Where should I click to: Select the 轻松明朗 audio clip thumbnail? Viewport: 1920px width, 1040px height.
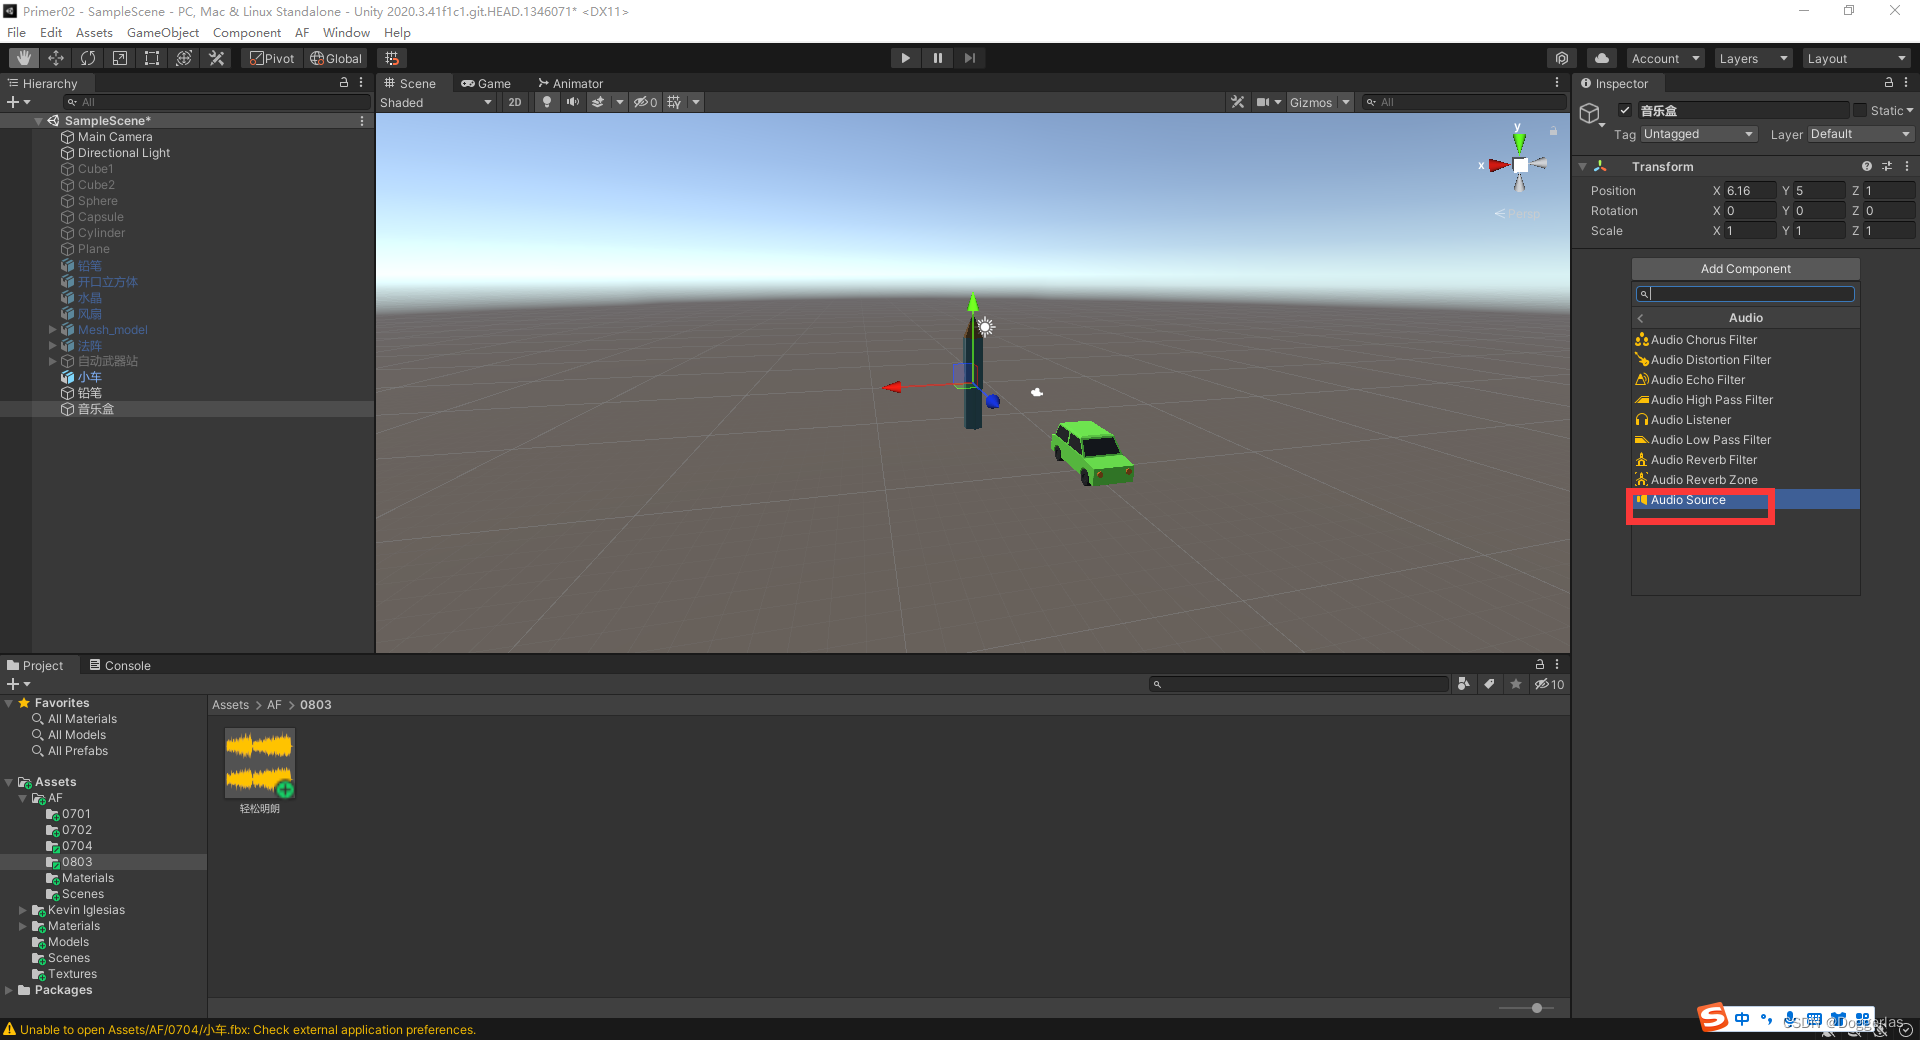260,763
